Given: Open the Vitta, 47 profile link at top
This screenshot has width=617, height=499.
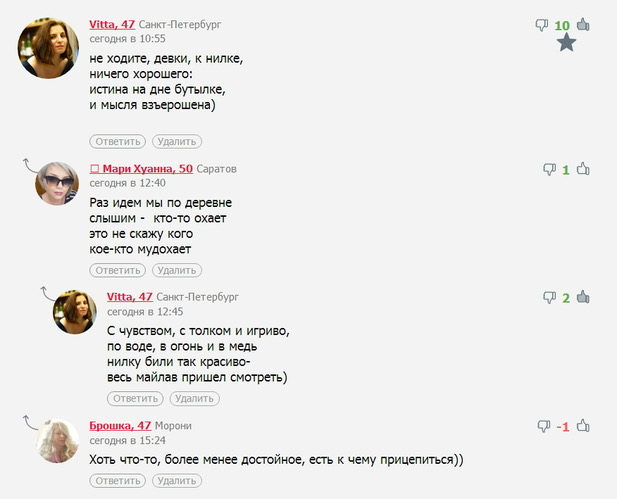Looking at the screenshot, I should point(112,24).
